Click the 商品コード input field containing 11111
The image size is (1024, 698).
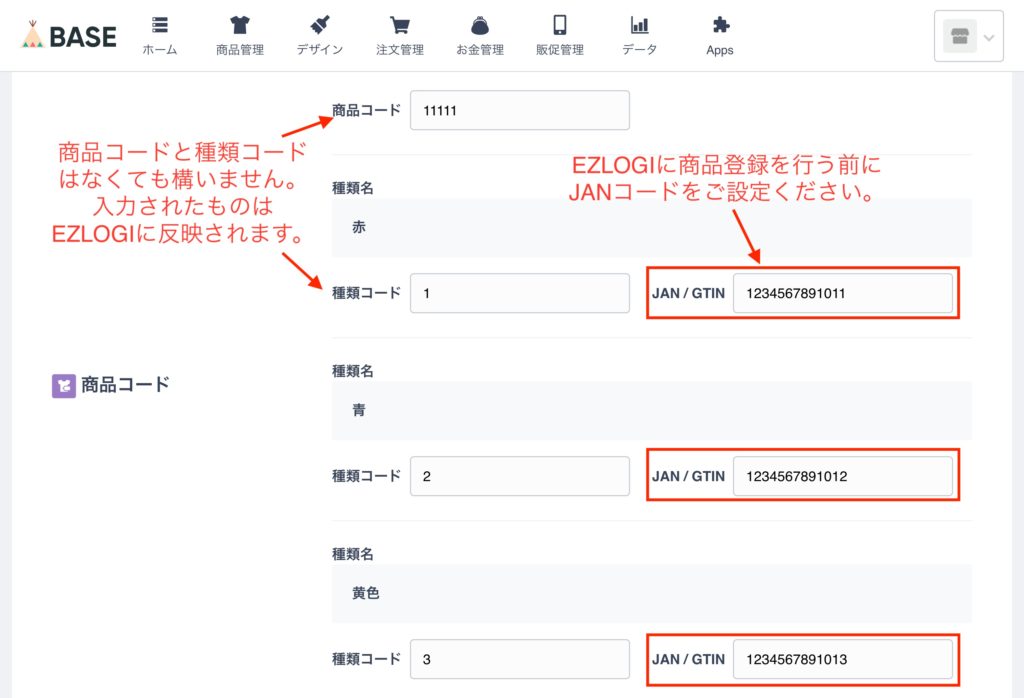click(x=520, y=110)
